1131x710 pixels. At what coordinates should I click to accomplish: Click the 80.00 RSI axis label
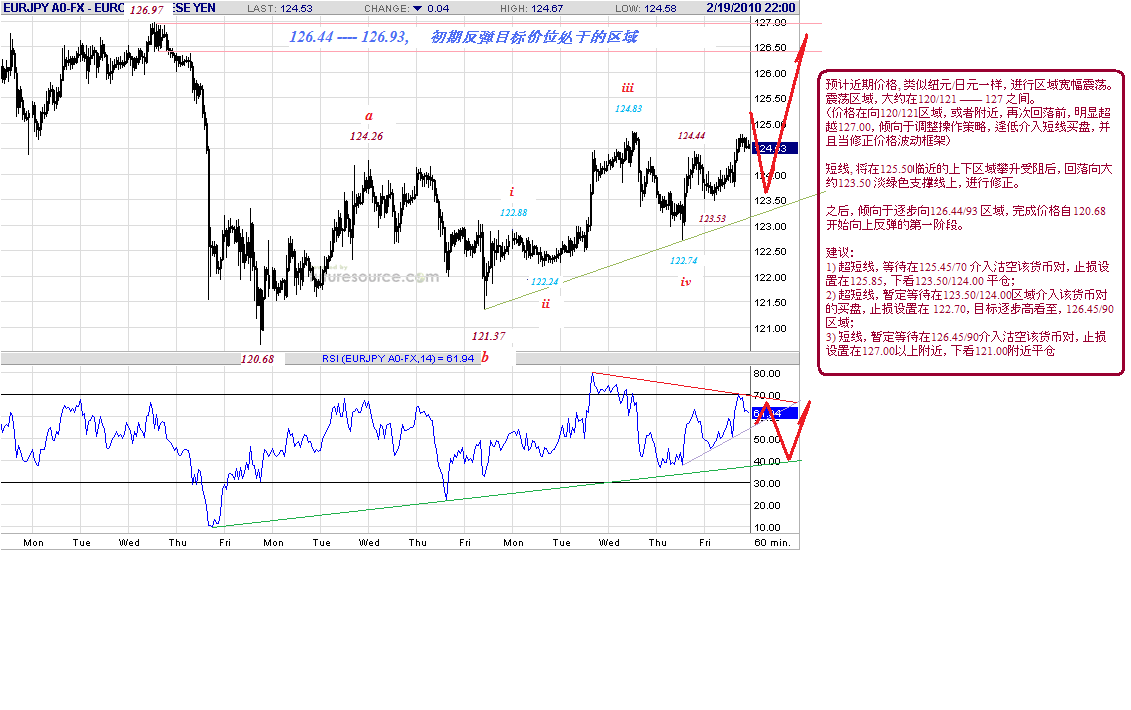click(767, 374)
